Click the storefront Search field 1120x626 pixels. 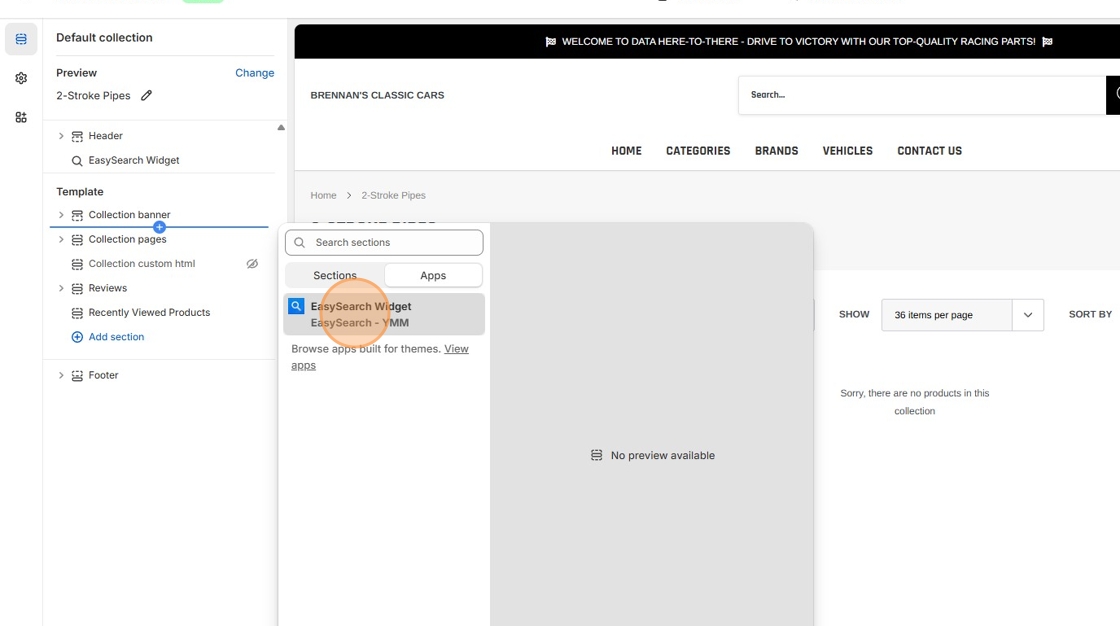coord(922,95)
